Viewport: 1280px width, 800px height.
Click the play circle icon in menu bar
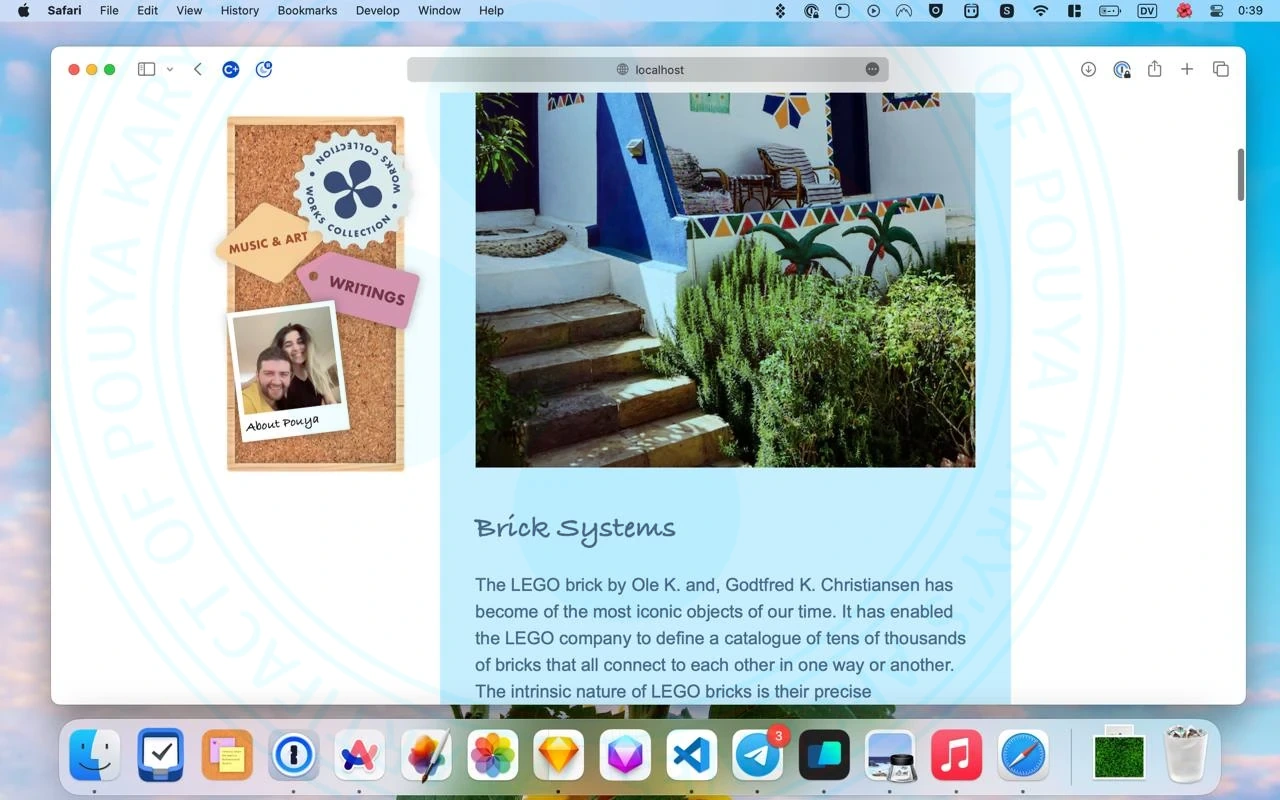point(874,10)
